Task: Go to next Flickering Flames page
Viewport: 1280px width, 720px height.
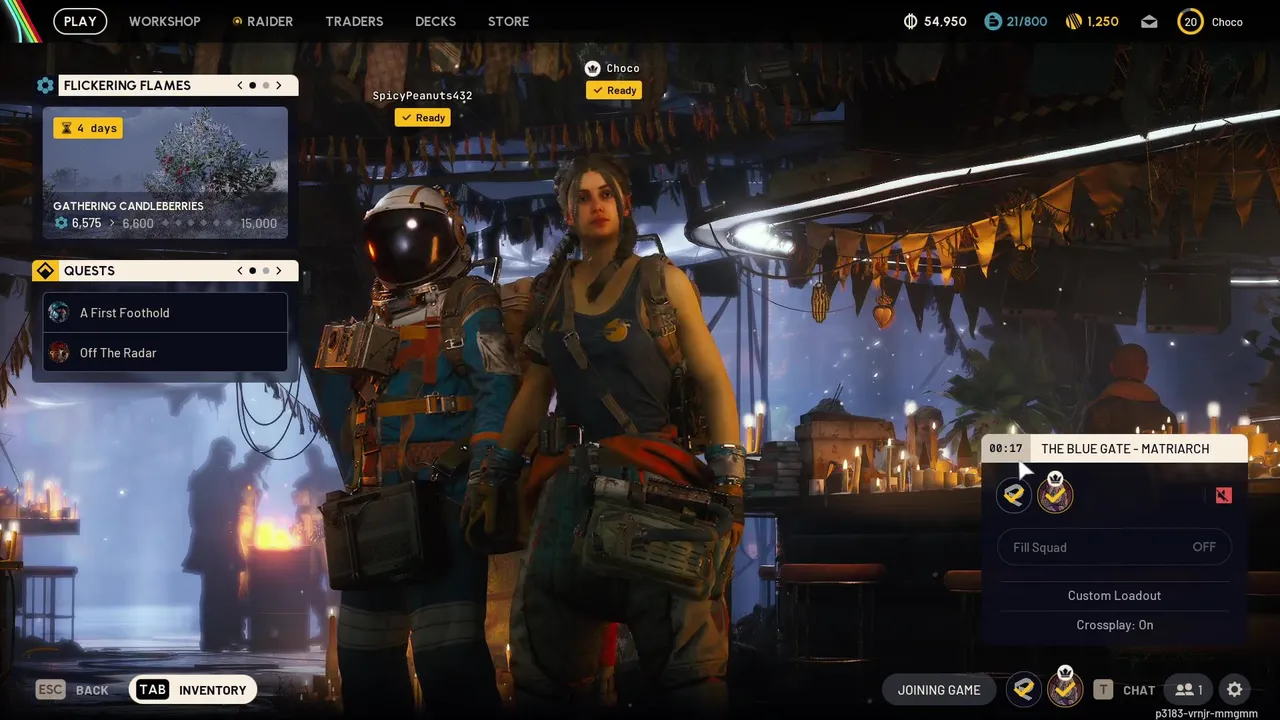Action: coord(279,85)
